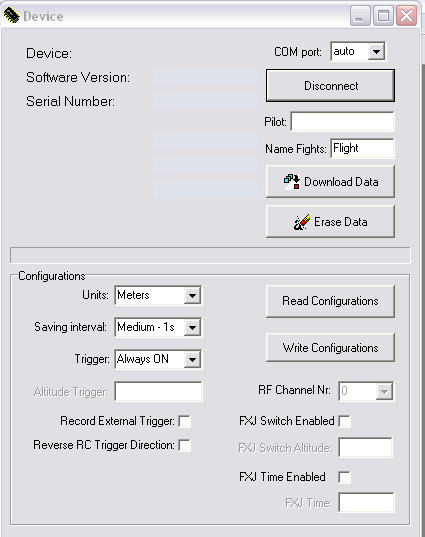Check the FXJ Switch Enabled box
The image size is (425, 537).
tap(345, 421)
